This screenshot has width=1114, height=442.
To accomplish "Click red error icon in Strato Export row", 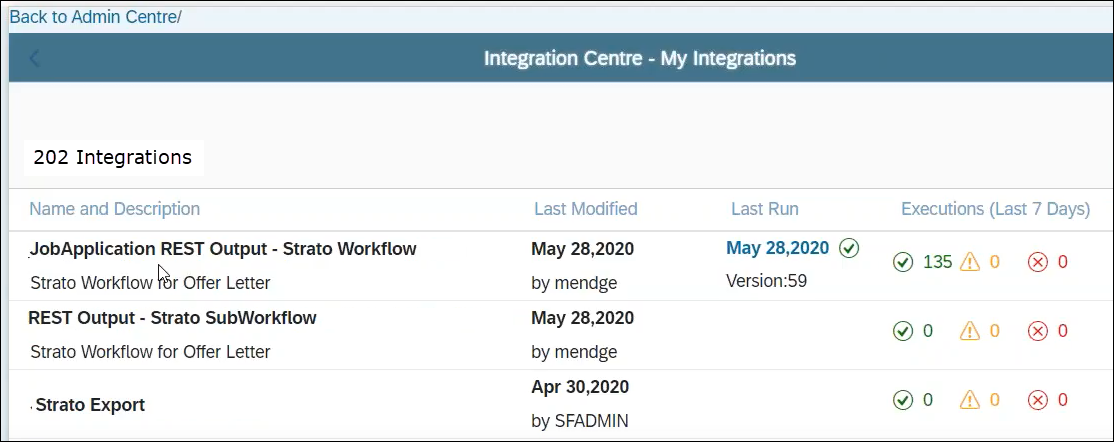I will pos(1038,400).
